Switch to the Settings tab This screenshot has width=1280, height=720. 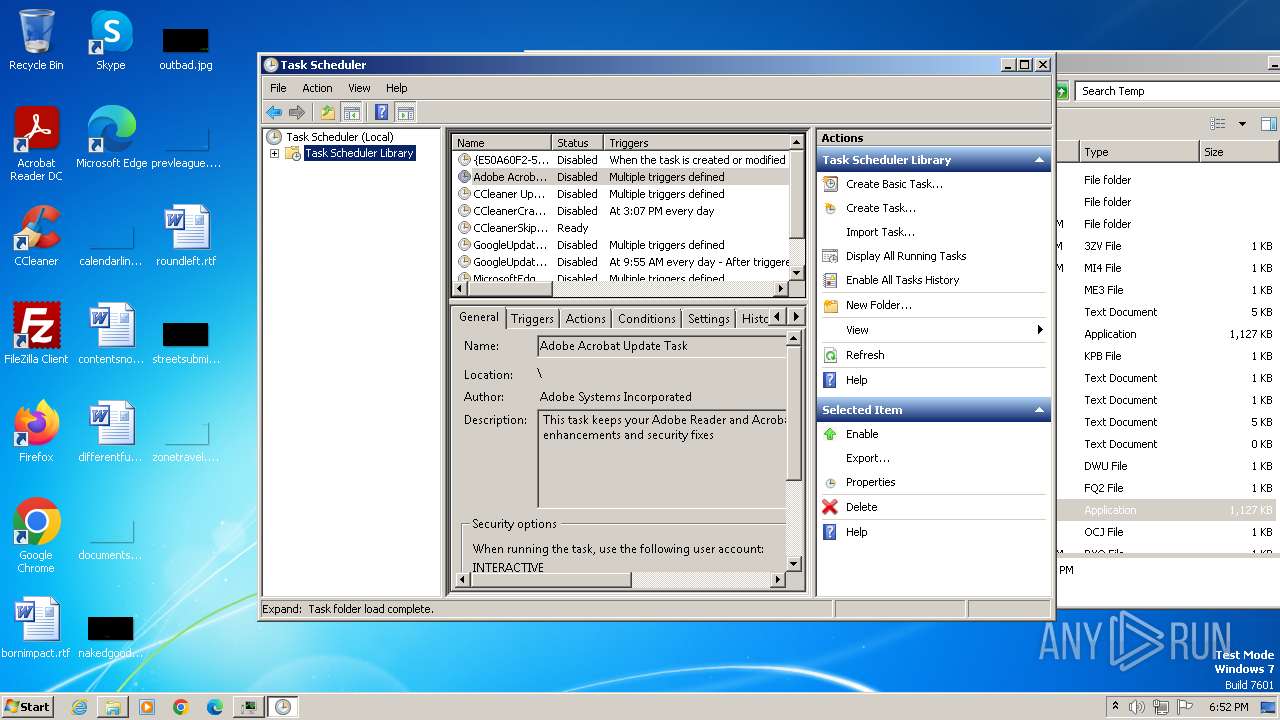point(708,319)
